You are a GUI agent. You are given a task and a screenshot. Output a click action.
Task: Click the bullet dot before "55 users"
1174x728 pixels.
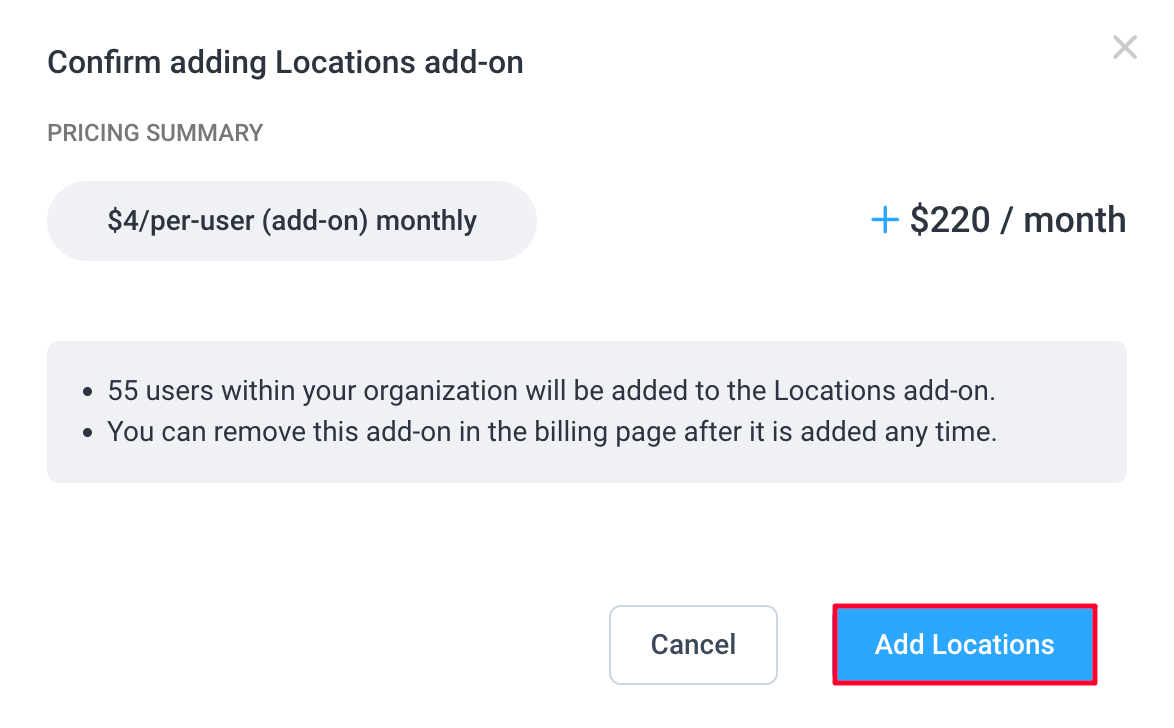click(x=88, y=391)
